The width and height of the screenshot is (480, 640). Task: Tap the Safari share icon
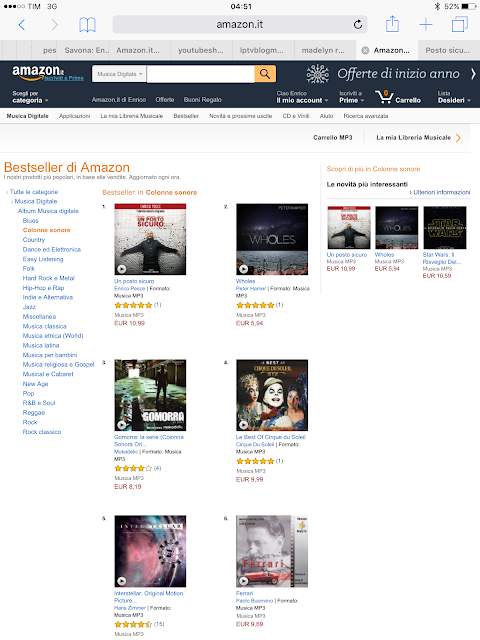[392, 24]
